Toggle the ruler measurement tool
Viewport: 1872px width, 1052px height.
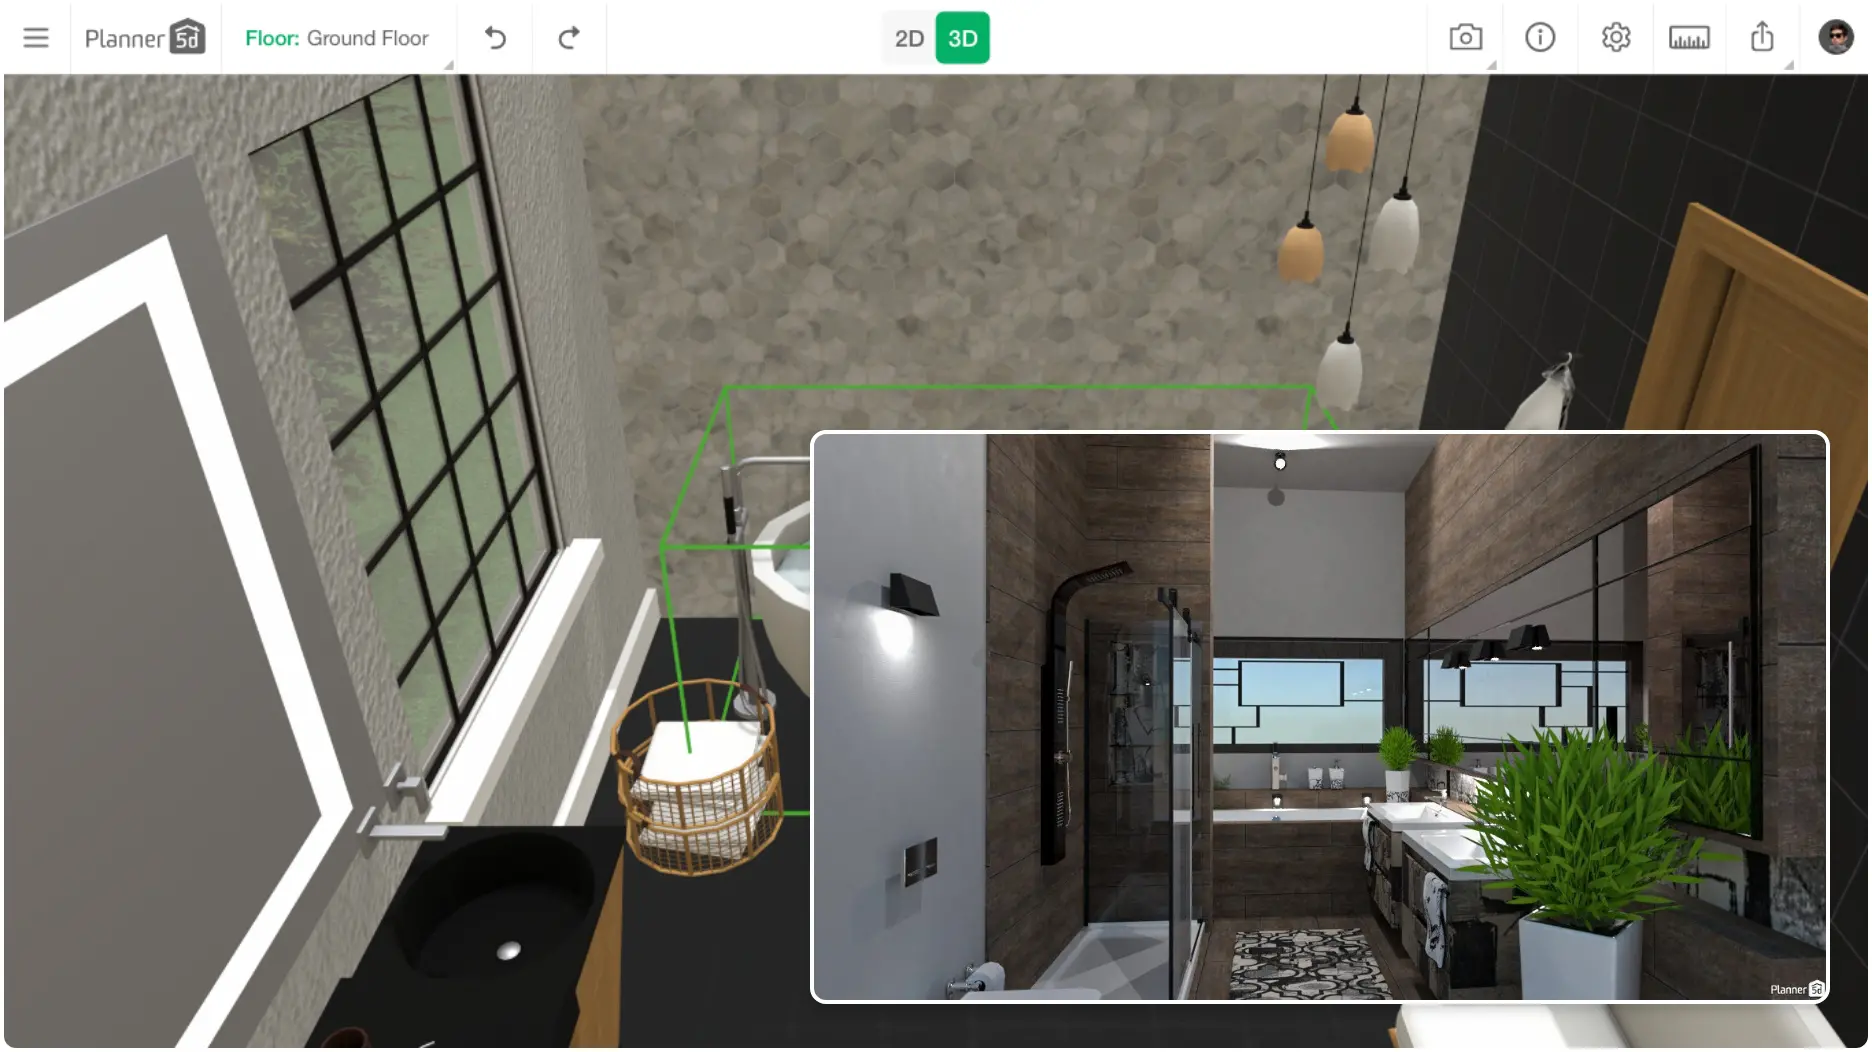1689,38
